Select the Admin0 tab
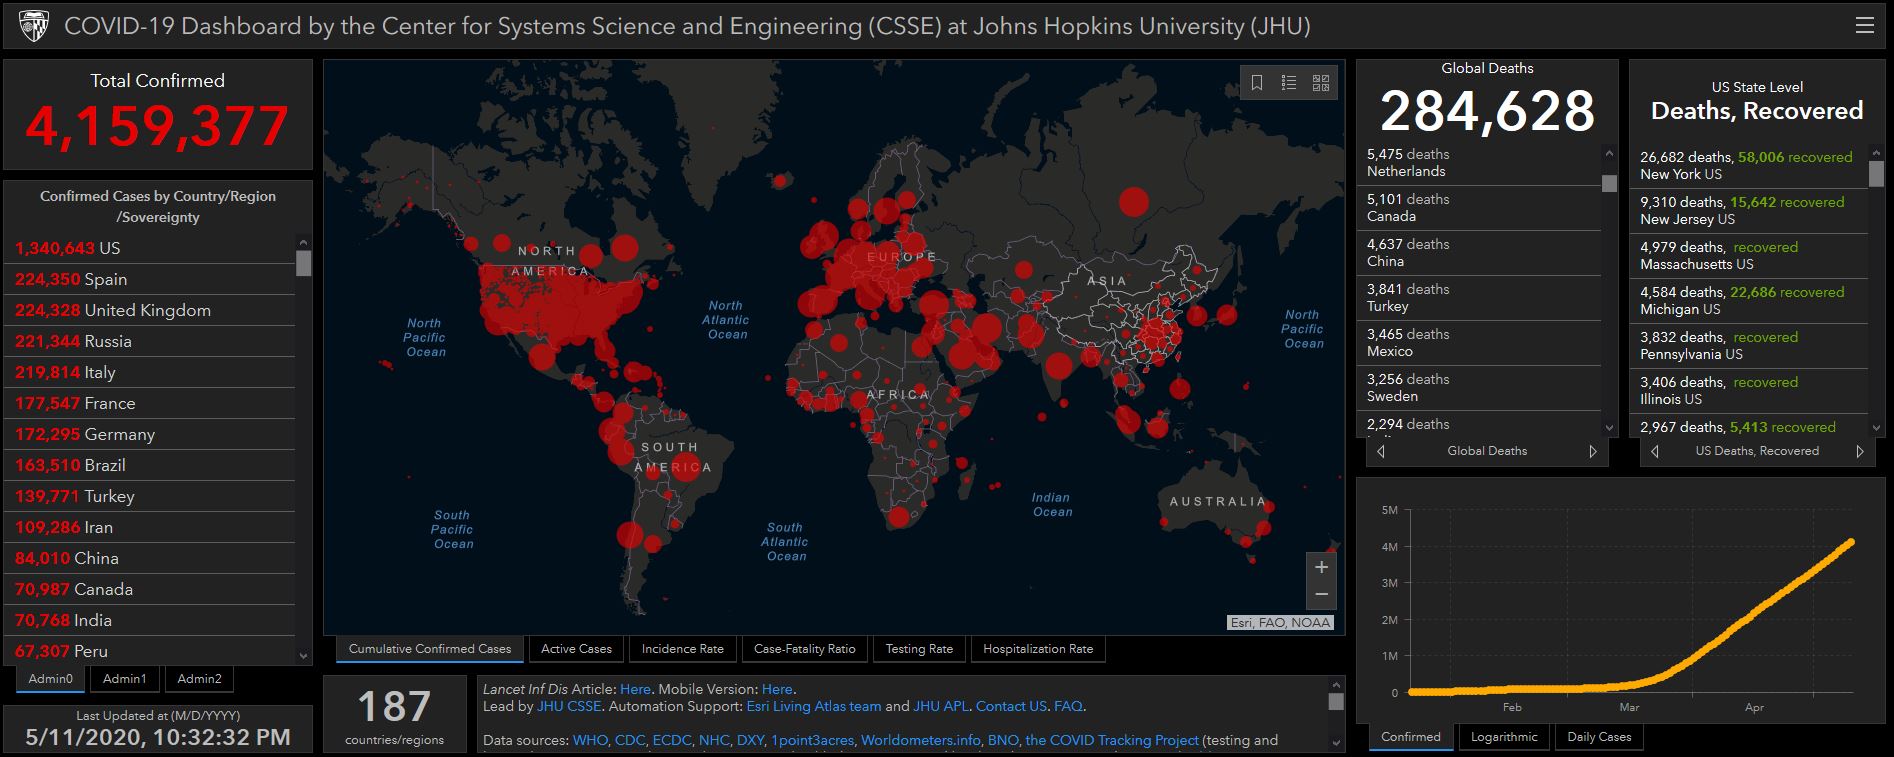This screenshot has height=757, width=1894. (51, 679)
